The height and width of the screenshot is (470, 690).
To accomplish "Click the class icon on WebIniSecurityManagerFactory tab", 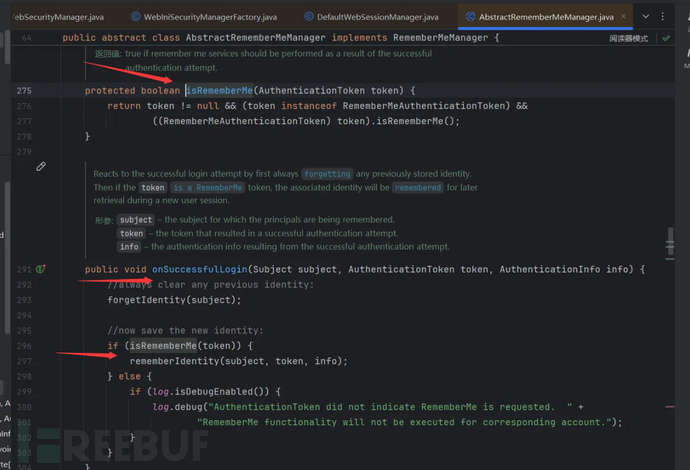I will (x=134, y=17).
